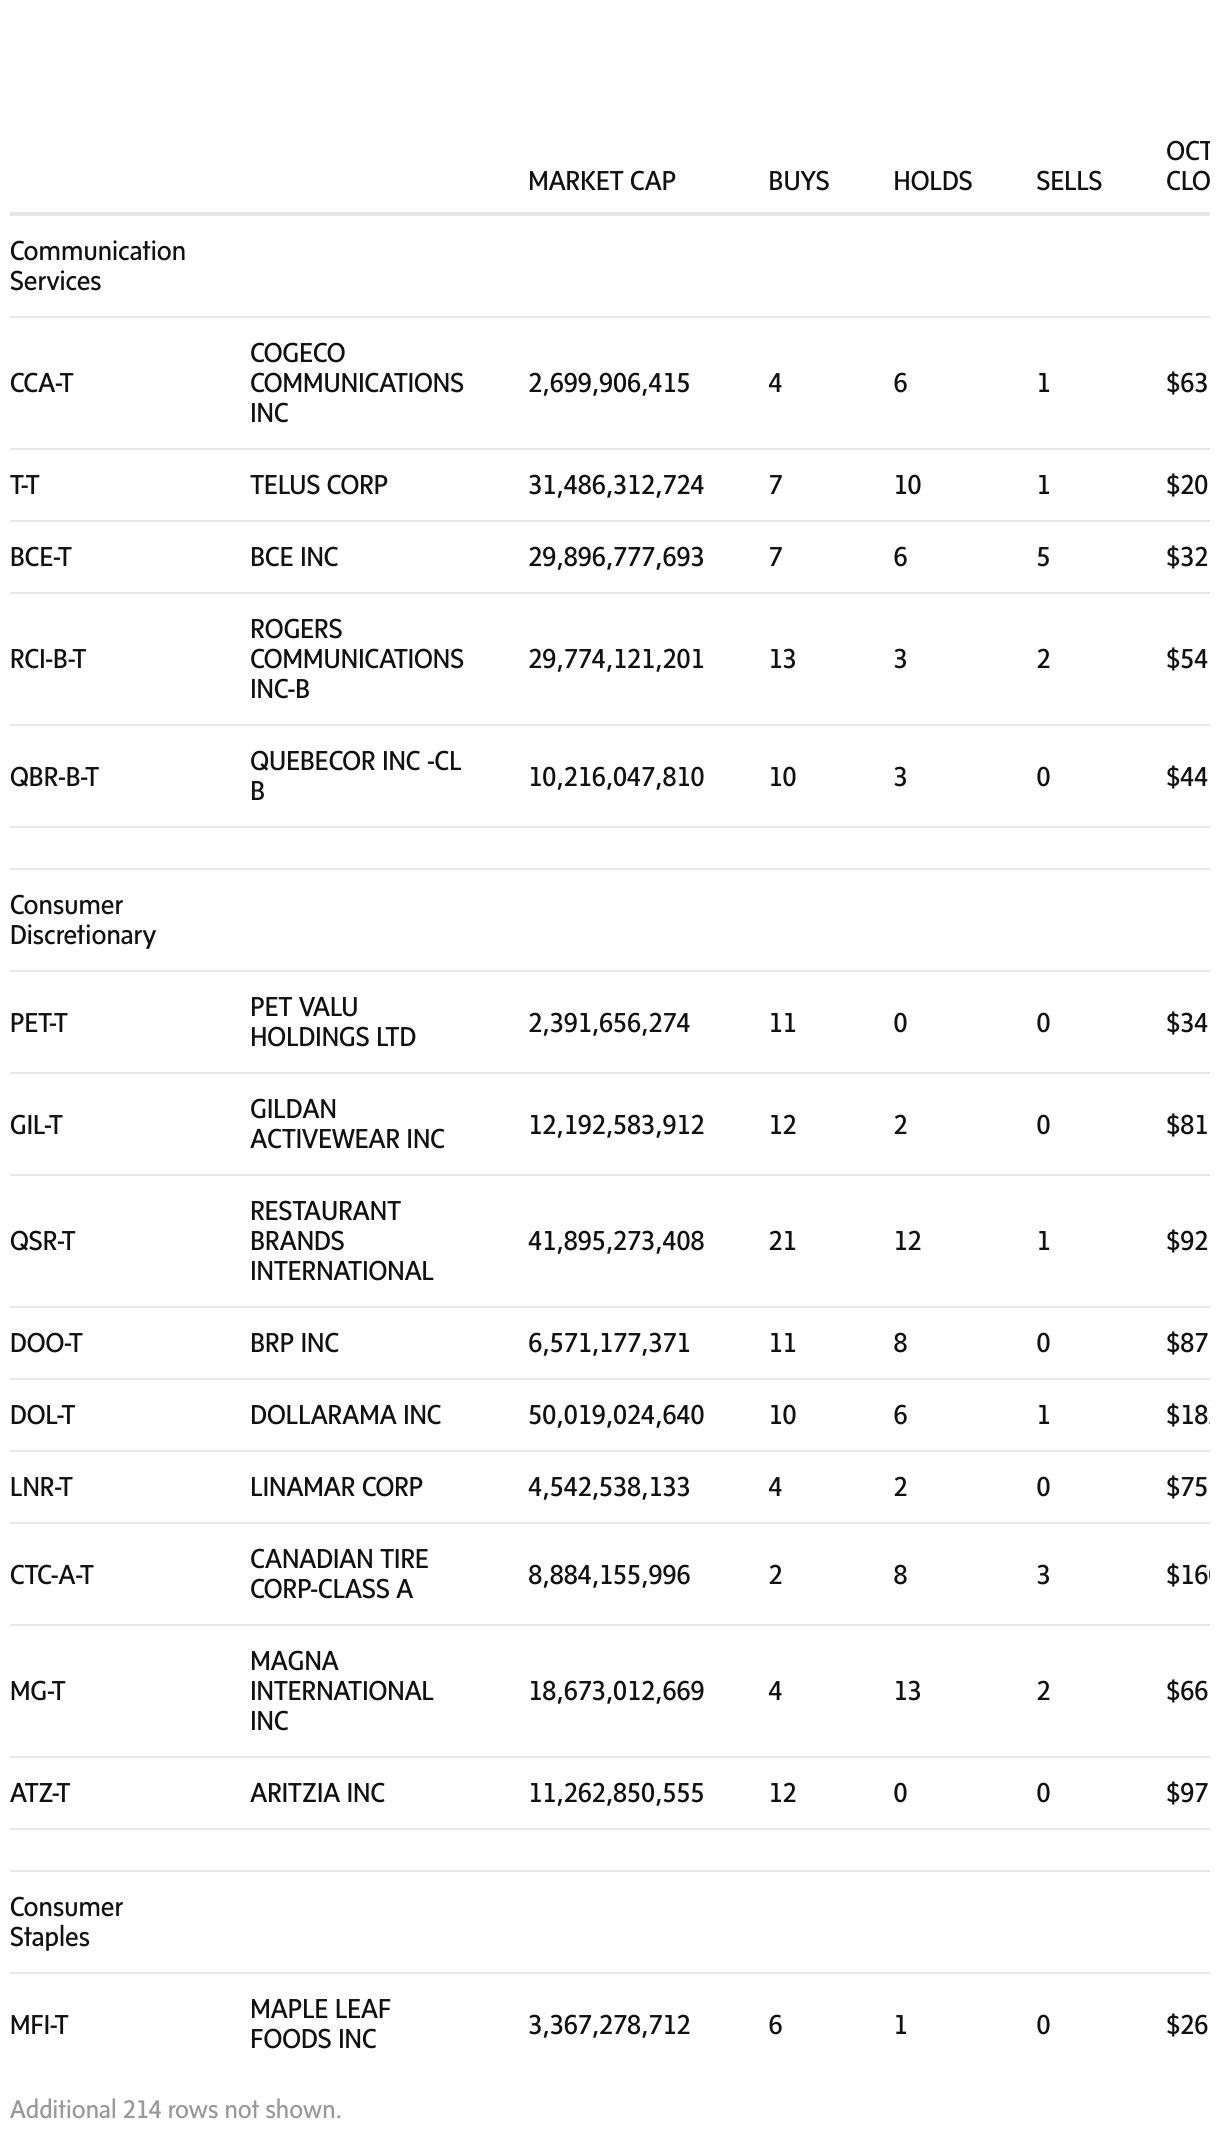Open the CCA-T ticker symbol
Image resolution: width=1220 pixels, height=2134 pixels.
41,383
